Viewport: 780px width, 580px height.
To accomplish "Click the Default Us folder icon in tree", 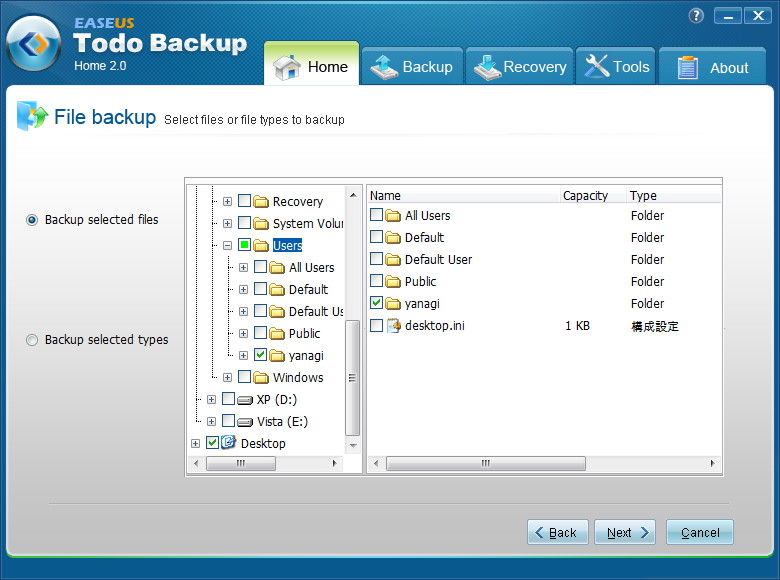I will [277, 311].
